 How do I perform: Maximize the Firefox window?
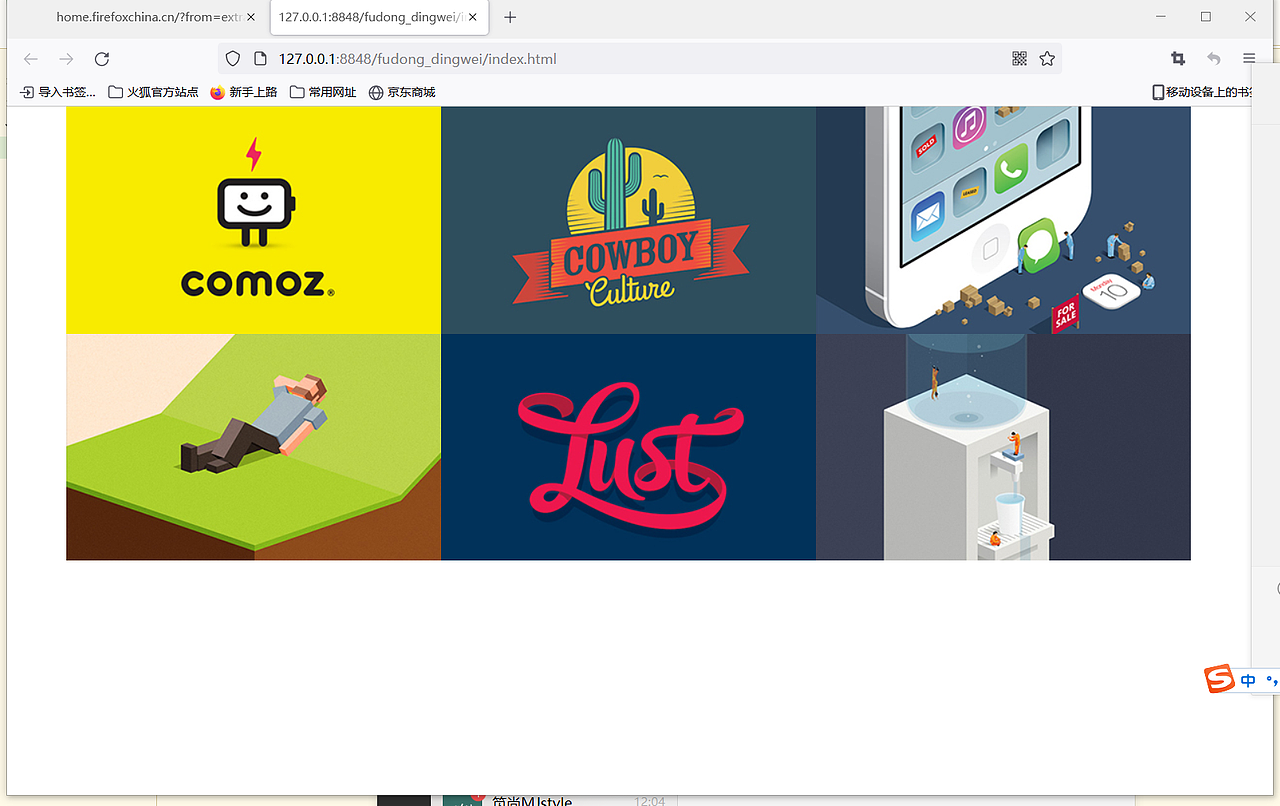[1205, 17]
